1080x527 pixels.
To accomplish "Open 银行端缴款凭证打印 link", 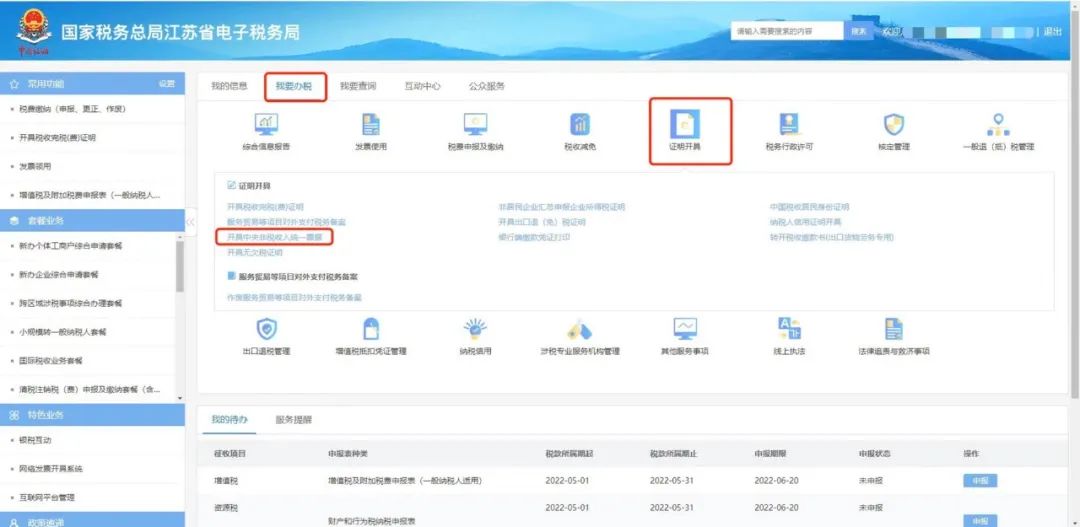I will click(534, 237).
